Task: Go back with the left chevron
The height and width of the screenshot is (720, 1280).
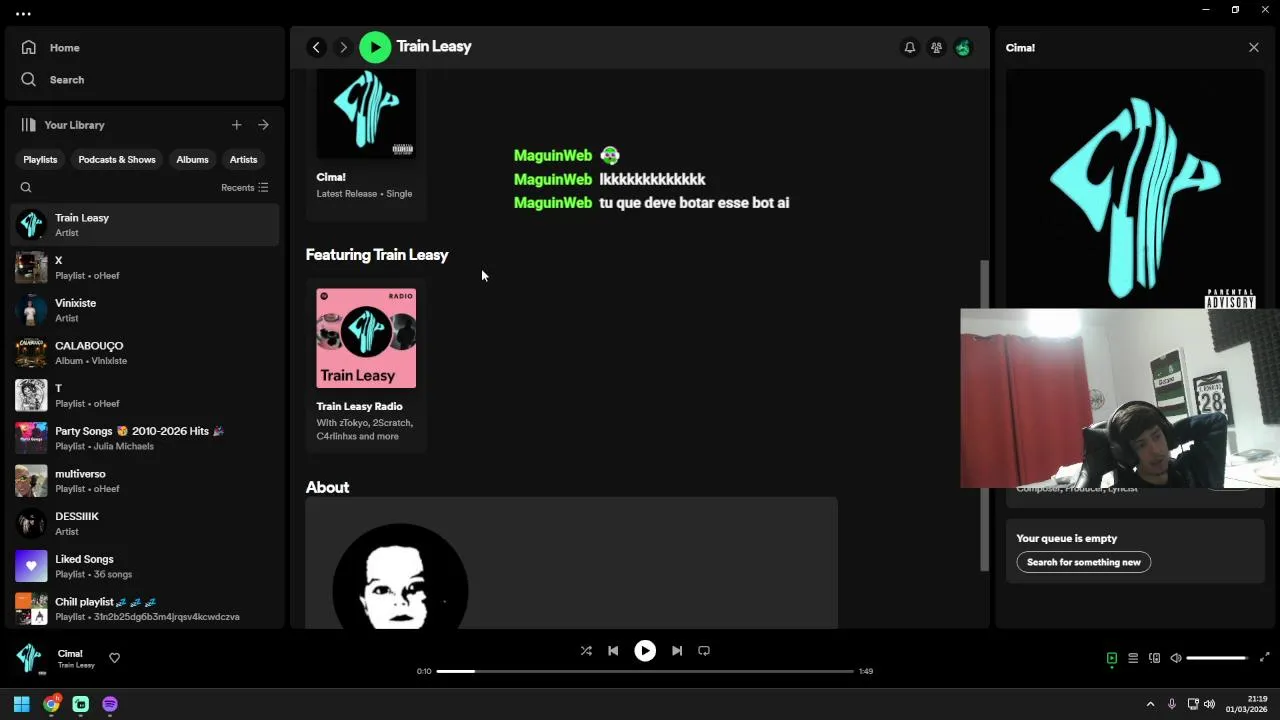Action: 316,47
